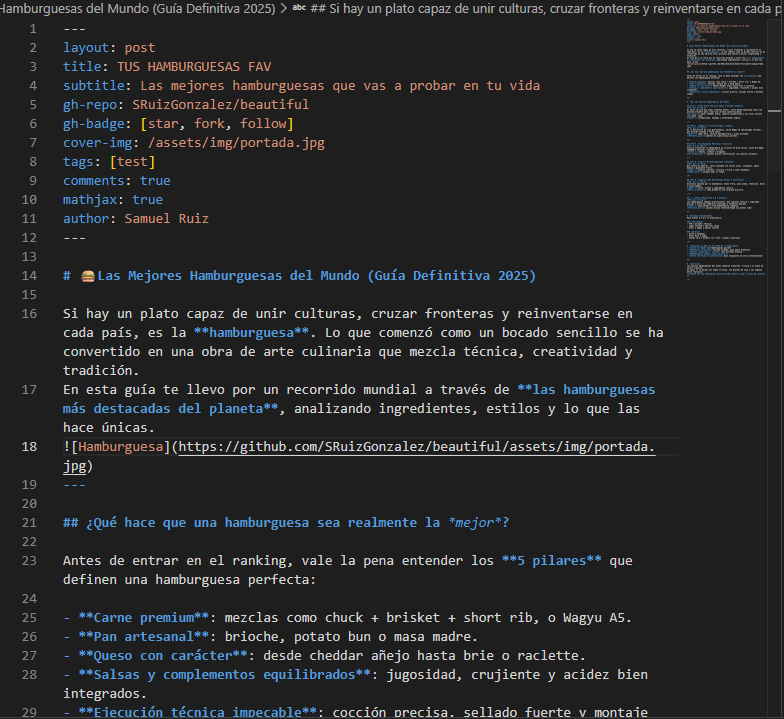Image resolution: width=784 pixels, height=719 pixels.
Task: Click the '/assets/img/portada.jpg' cover-img value
Action: [x=236, y=143]
